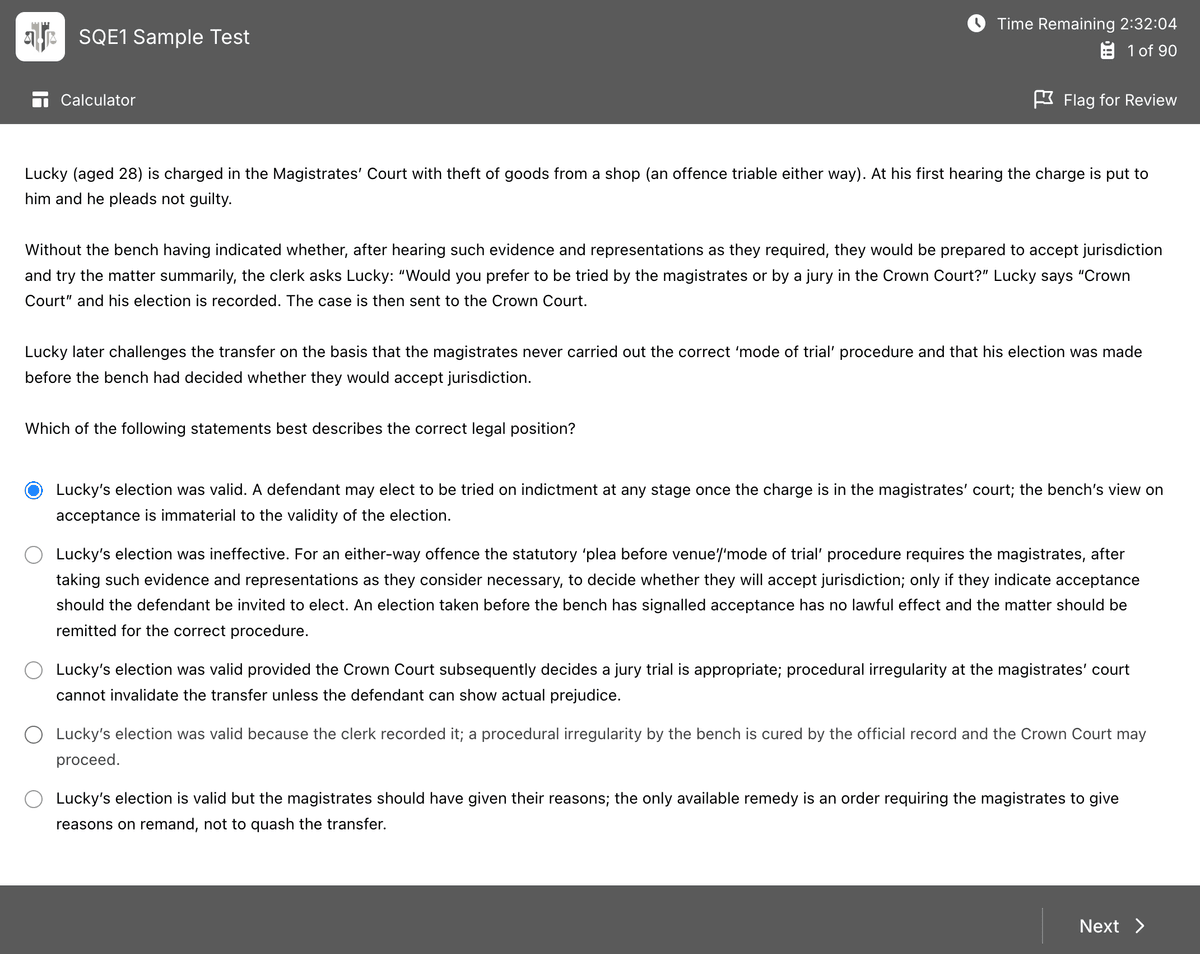The width and height of the screenshot is (1200, 954).
Task: Click the paragraph starting 'Lucky later challenges'
Action: click(x=583, y=365)
